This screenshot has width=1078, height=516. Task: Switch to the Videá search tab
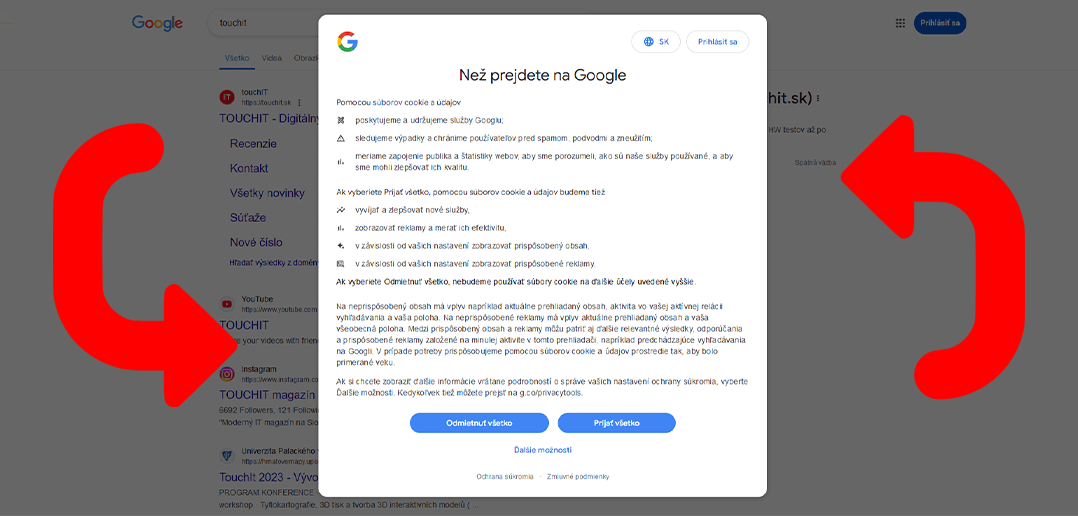(272, 58)
